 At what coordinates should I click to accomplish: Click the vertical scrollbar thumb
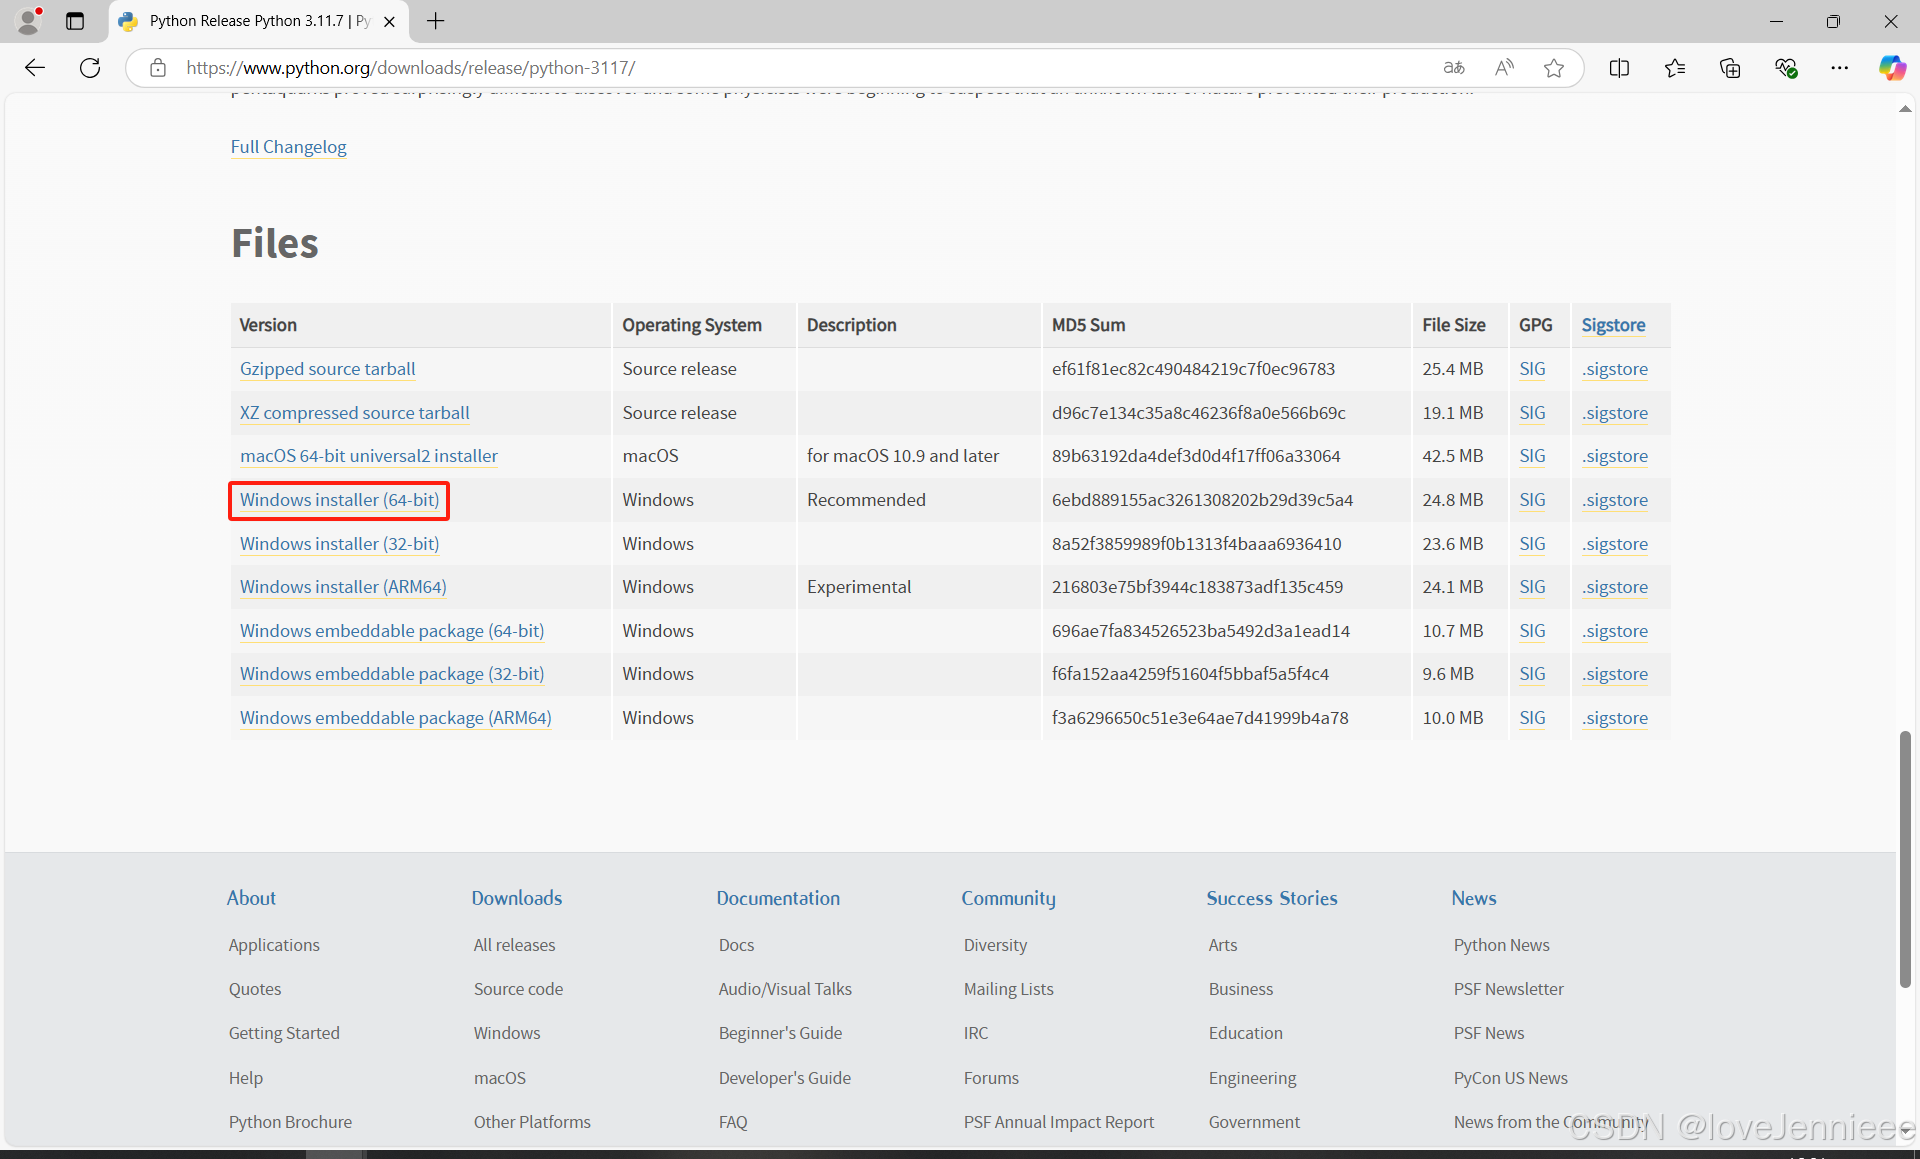(x=1905, y=860)
